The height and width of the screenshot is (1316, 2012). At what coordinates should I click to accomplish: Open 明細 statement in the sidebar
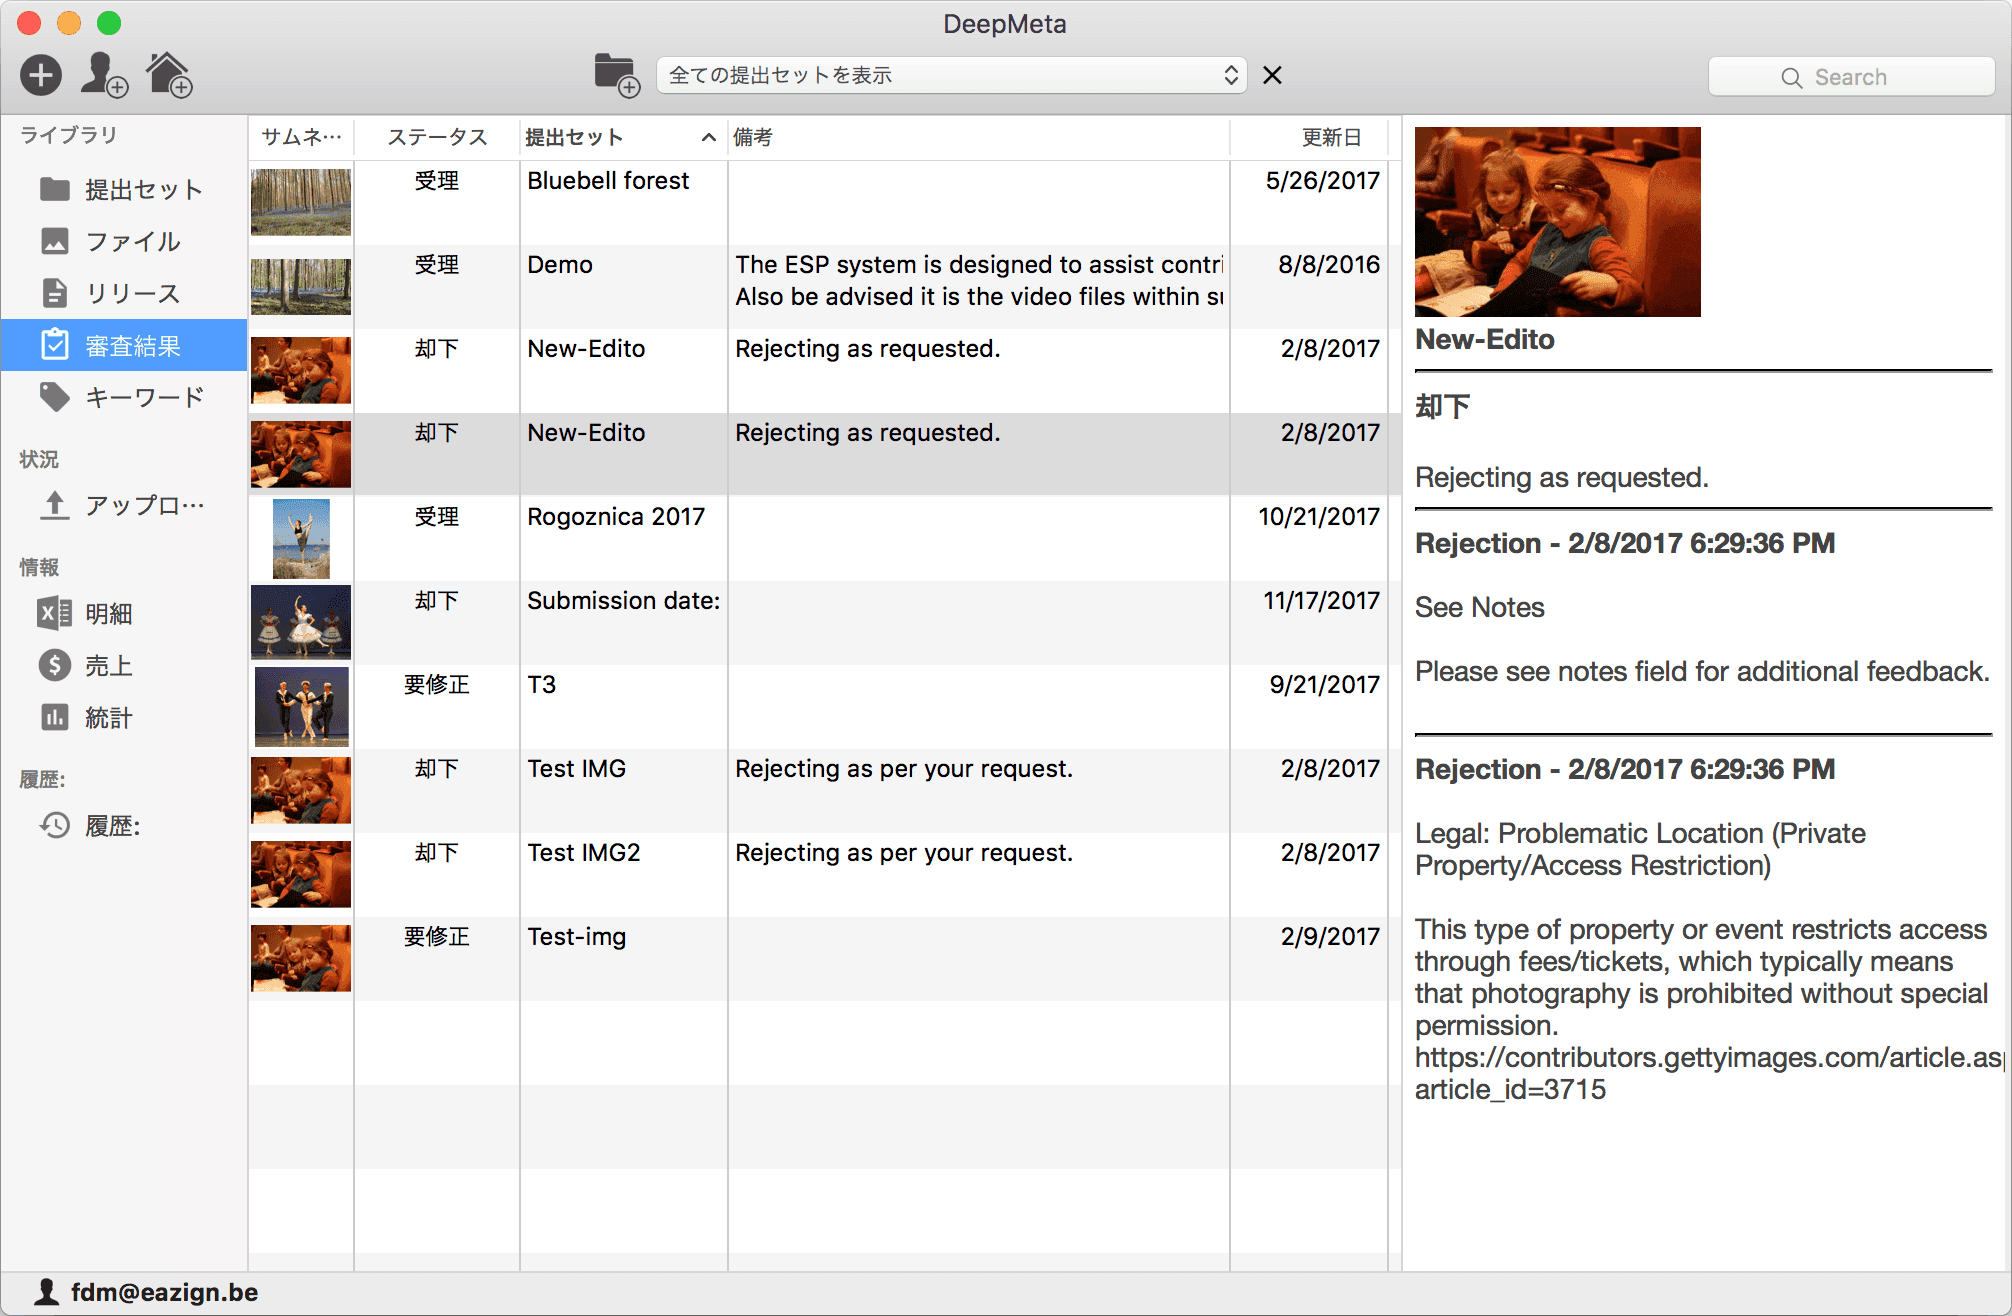click(124, 613)
